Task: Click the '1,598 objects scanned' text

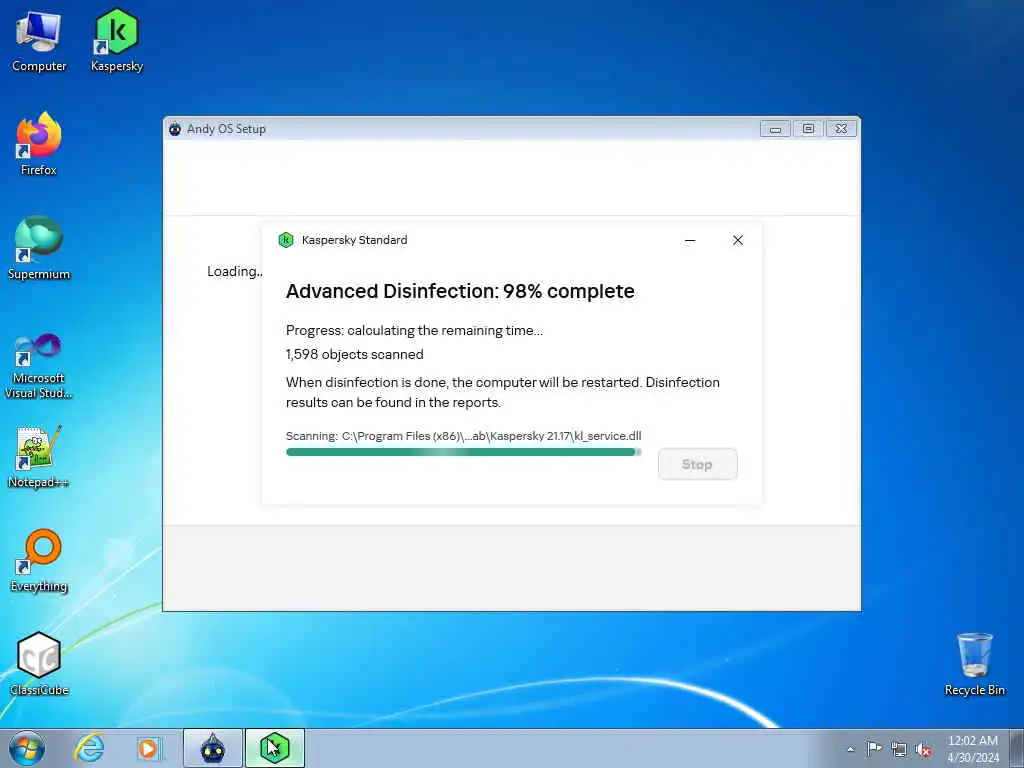Action: point(355,354)
